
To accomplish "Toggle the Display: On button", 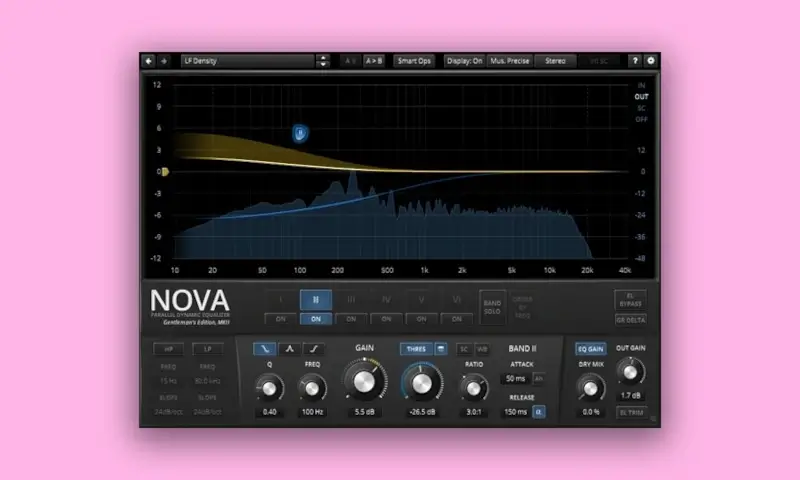I will coord(464,61).
